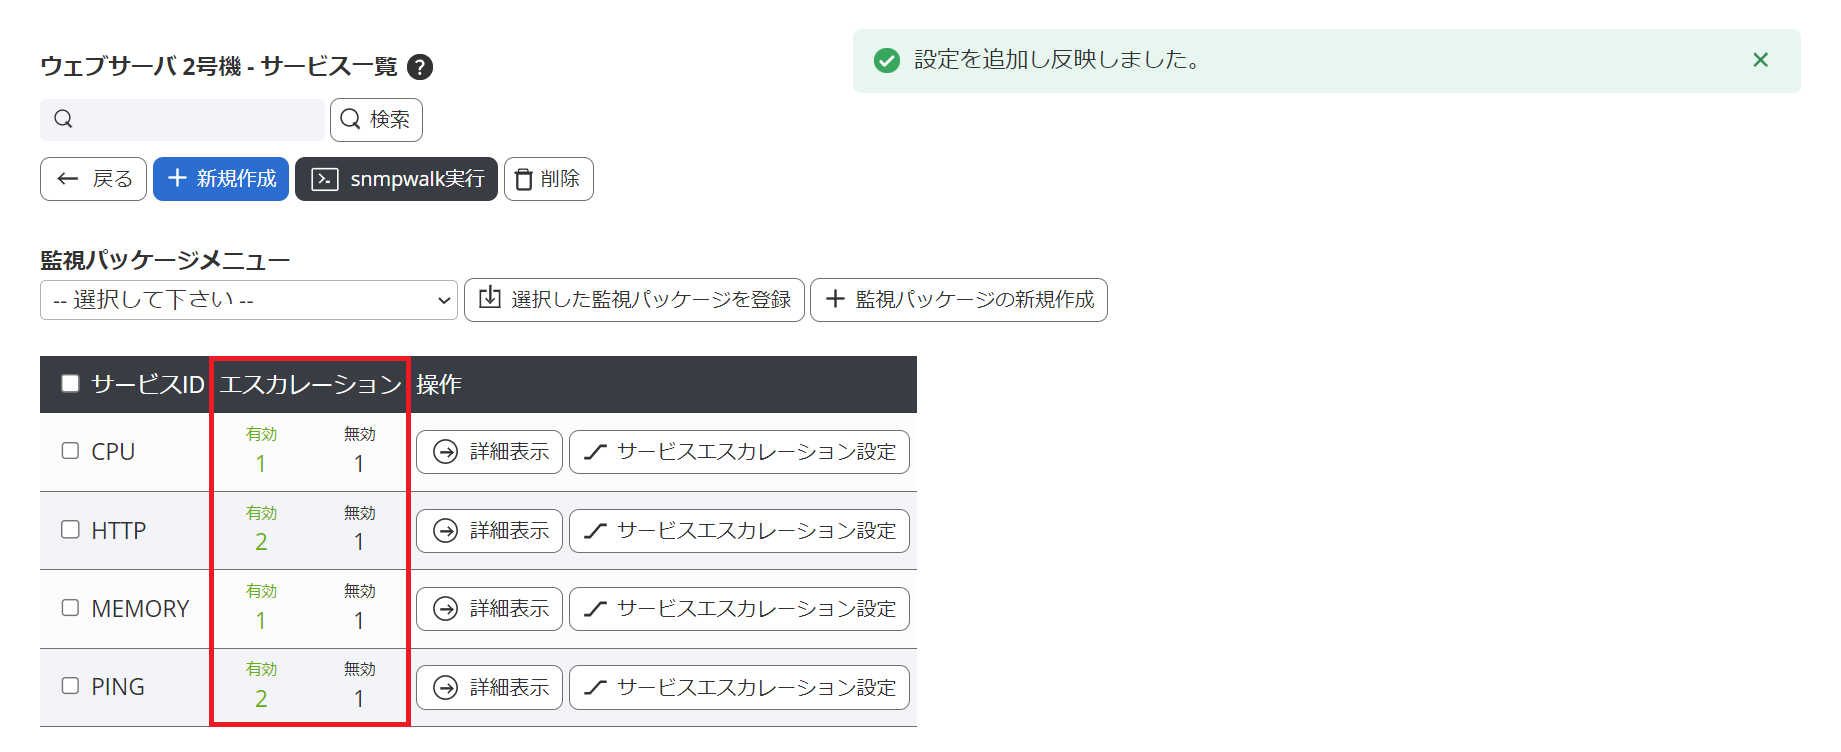
Task: Open the monitoring package dropdown
Action: [248, 300]
